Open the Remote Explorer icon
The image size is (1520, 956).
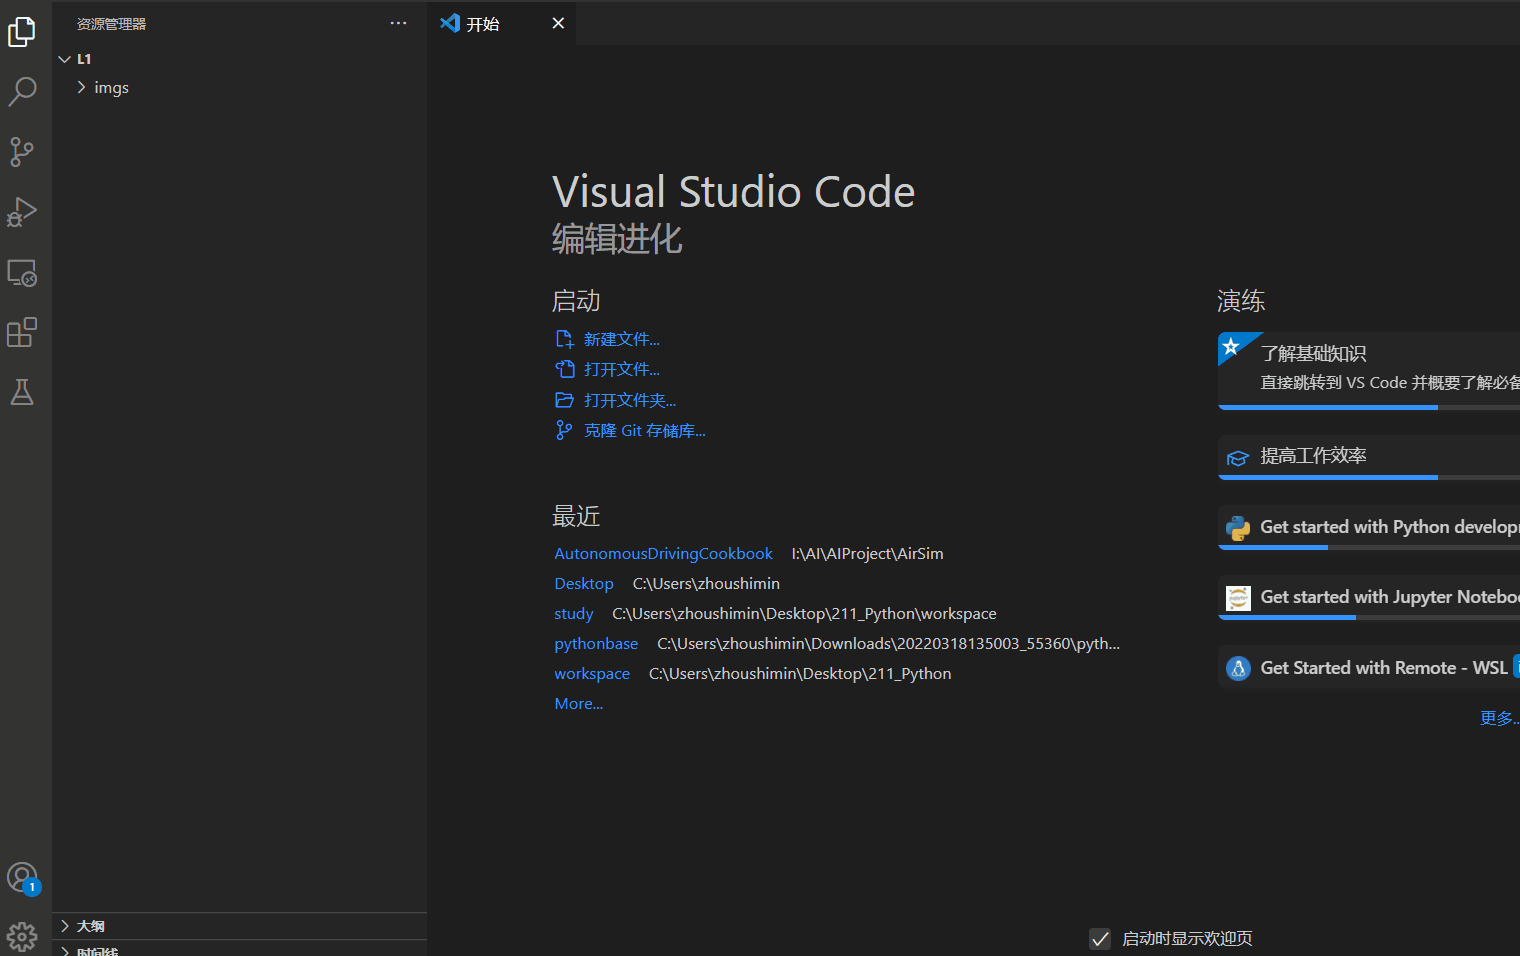pyautogui.click(x=22, y=273)
